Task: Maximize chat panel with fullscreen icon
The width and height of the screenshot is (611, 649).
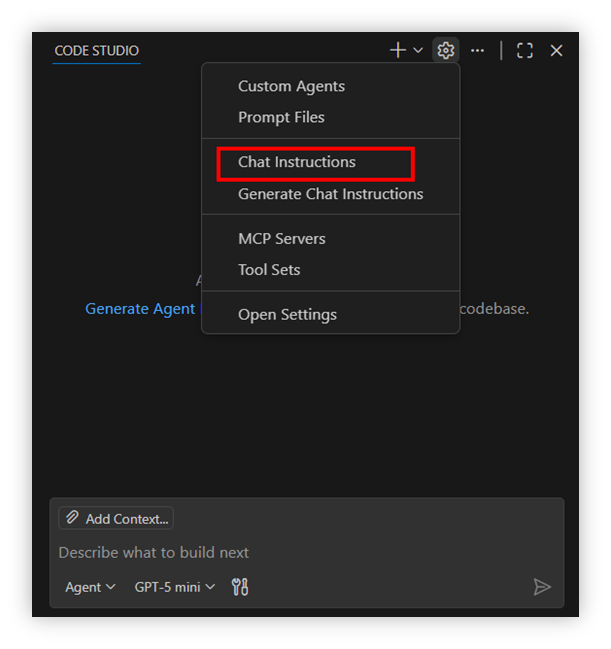Action: point(525,50)
